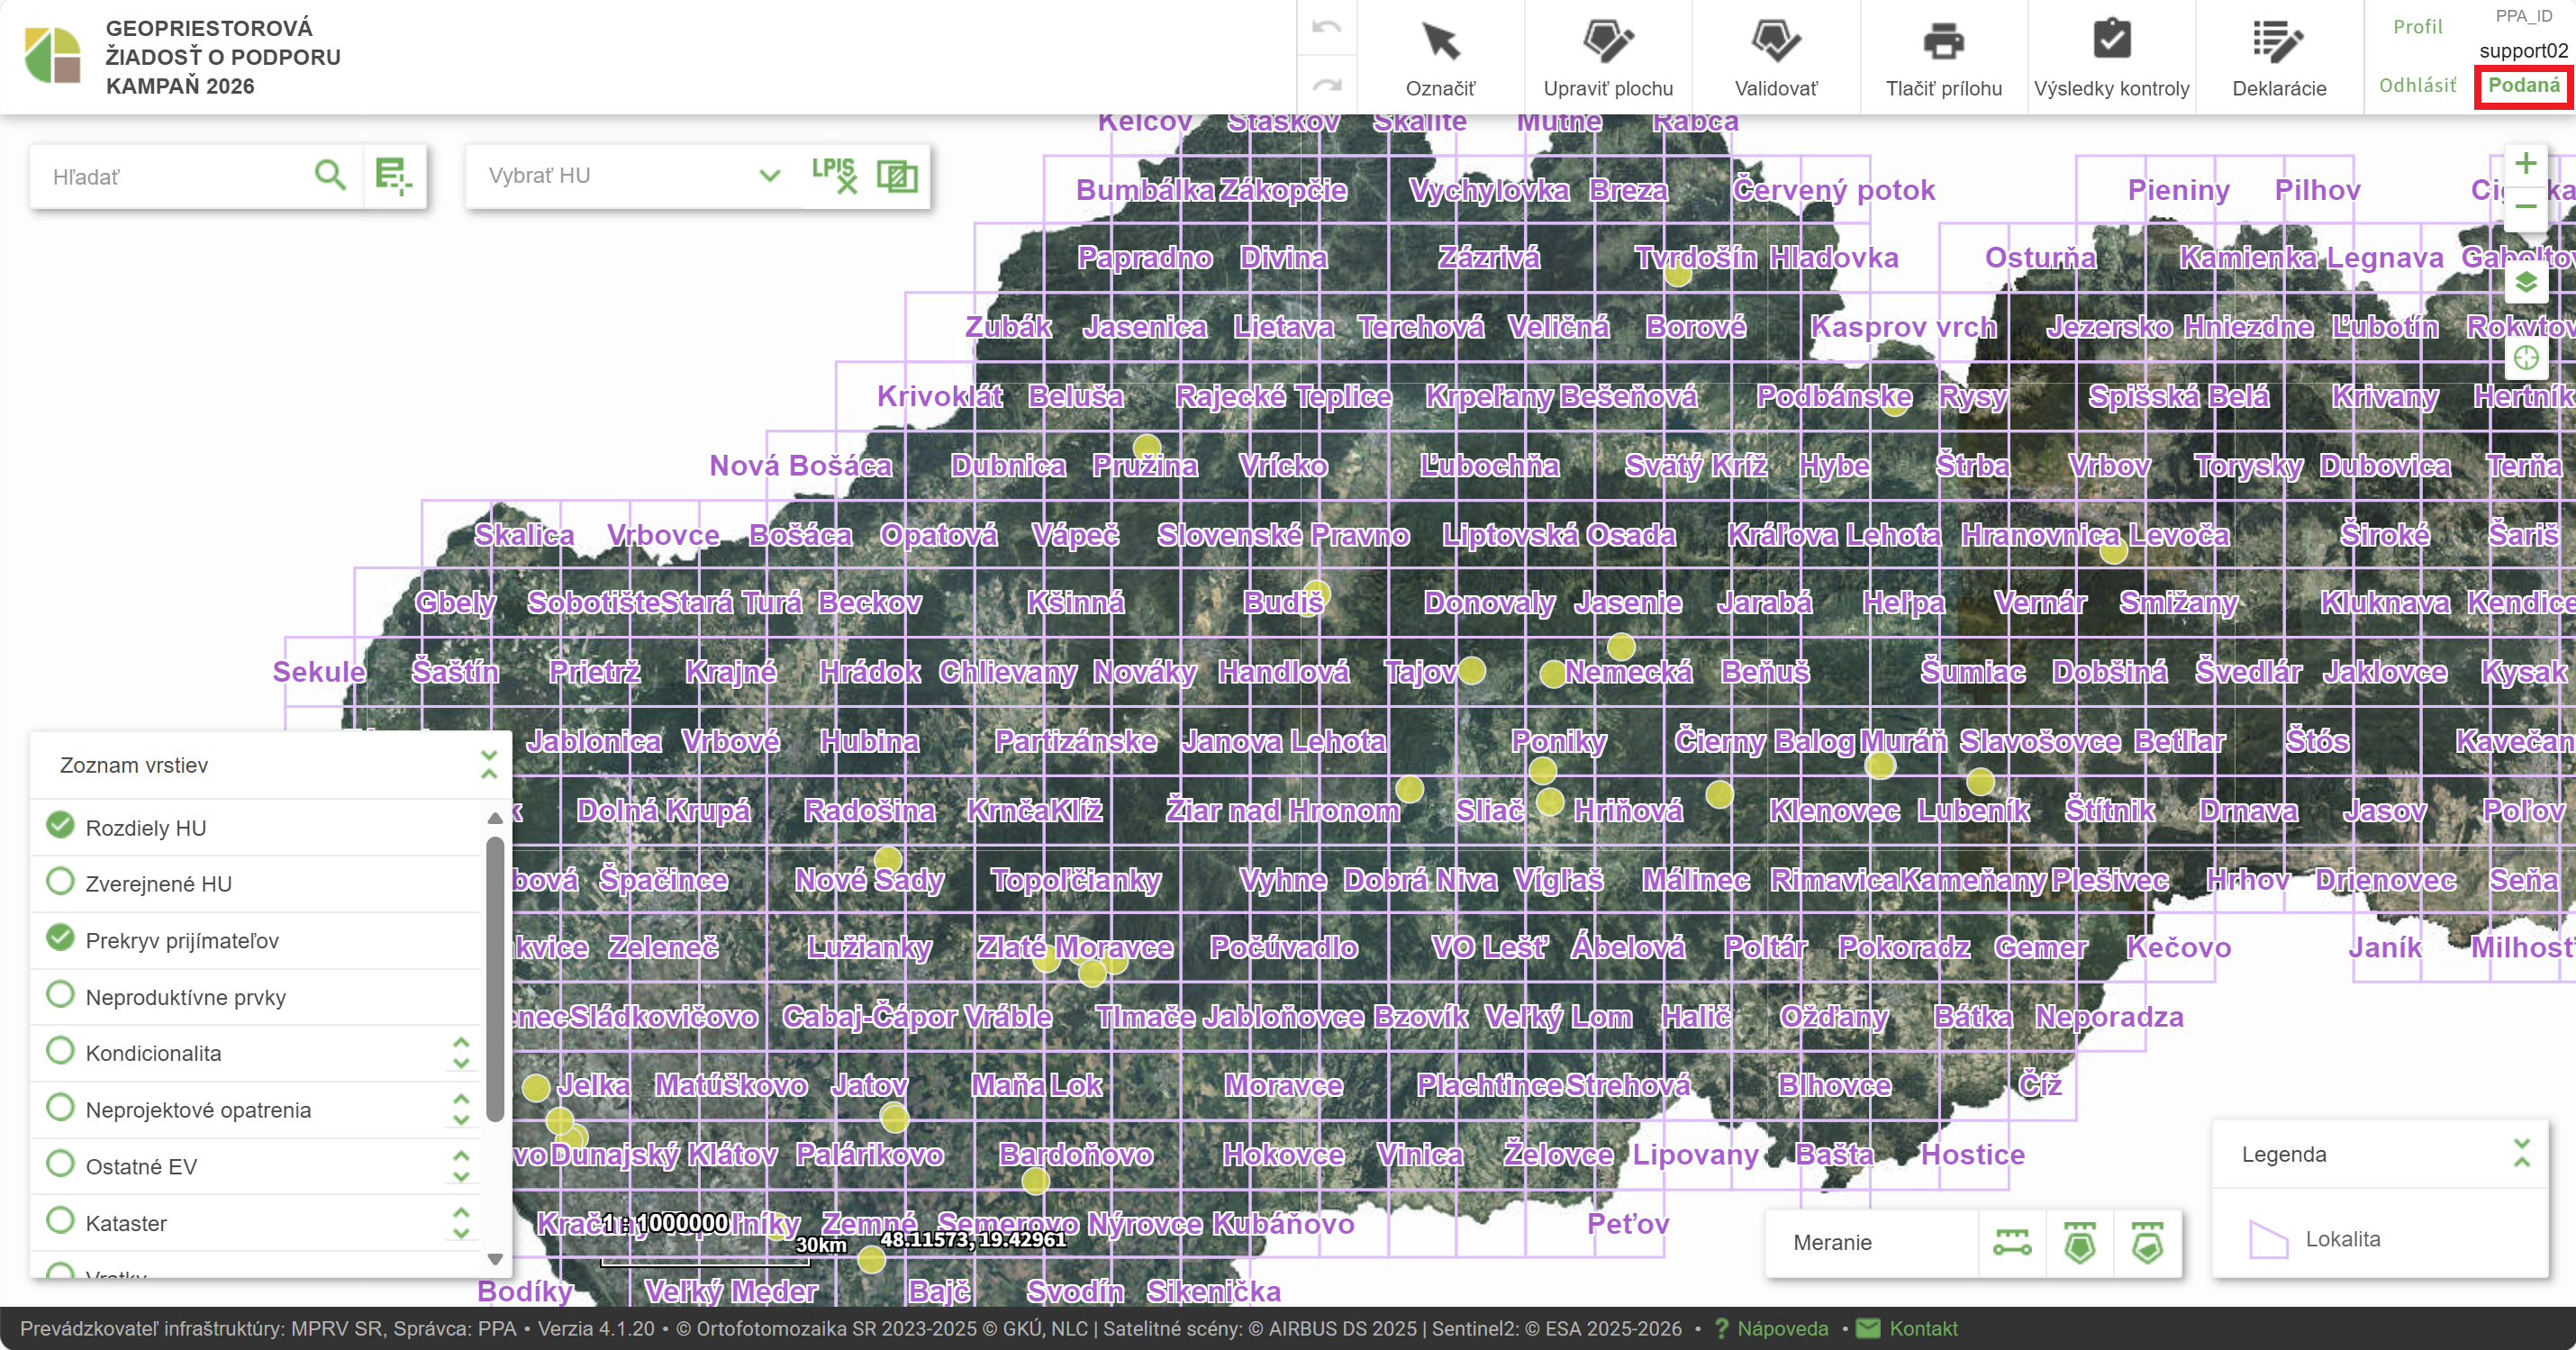This screenshot has width=2576, height=1350.
Task: Open the Nápoveda help link
Action: [1782, 1329]
